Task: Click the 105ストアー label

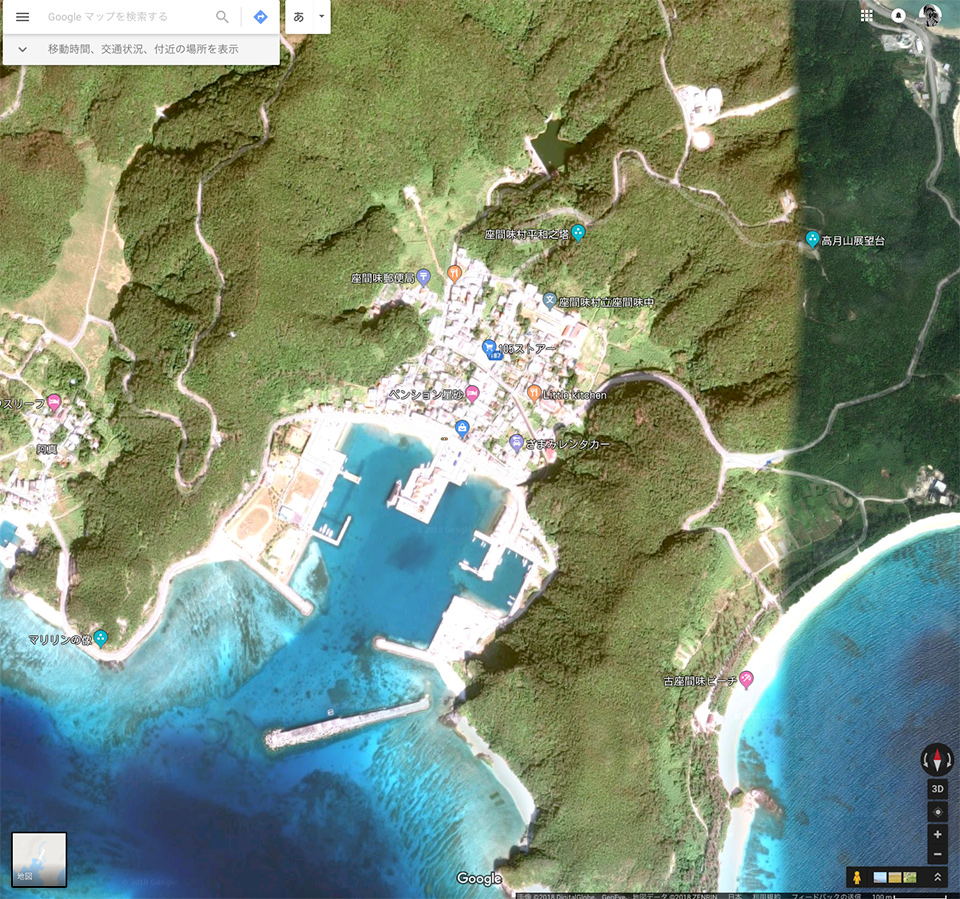Action: coord(527,349)
